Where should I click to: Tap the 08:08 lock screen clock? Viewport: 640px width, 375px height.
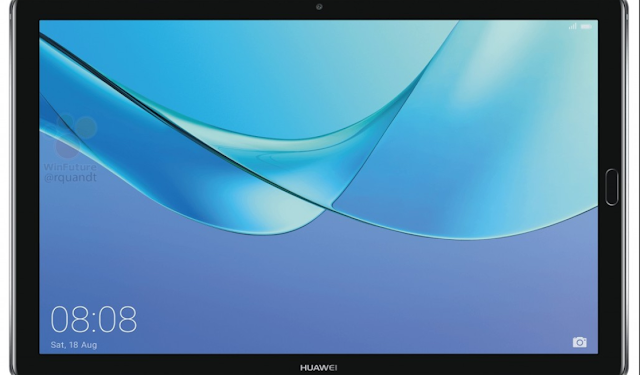click(x=94, y=319)
